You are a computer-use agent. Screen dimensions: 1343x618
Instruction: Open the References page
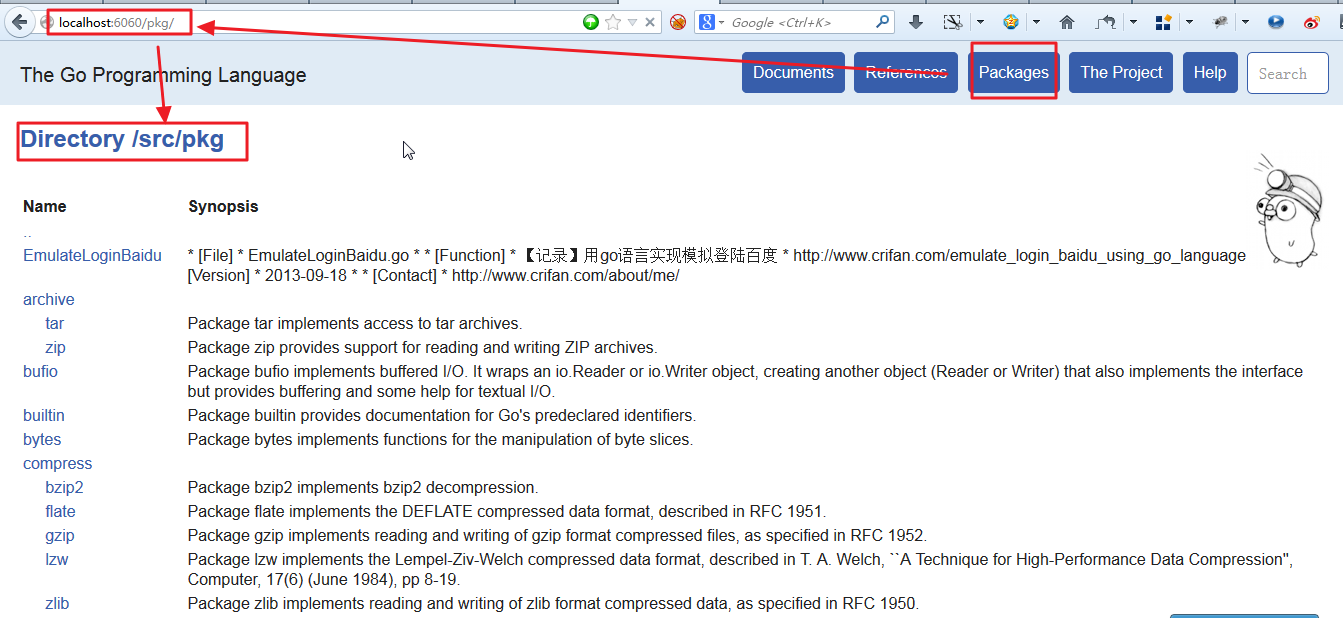pos(906,73)
